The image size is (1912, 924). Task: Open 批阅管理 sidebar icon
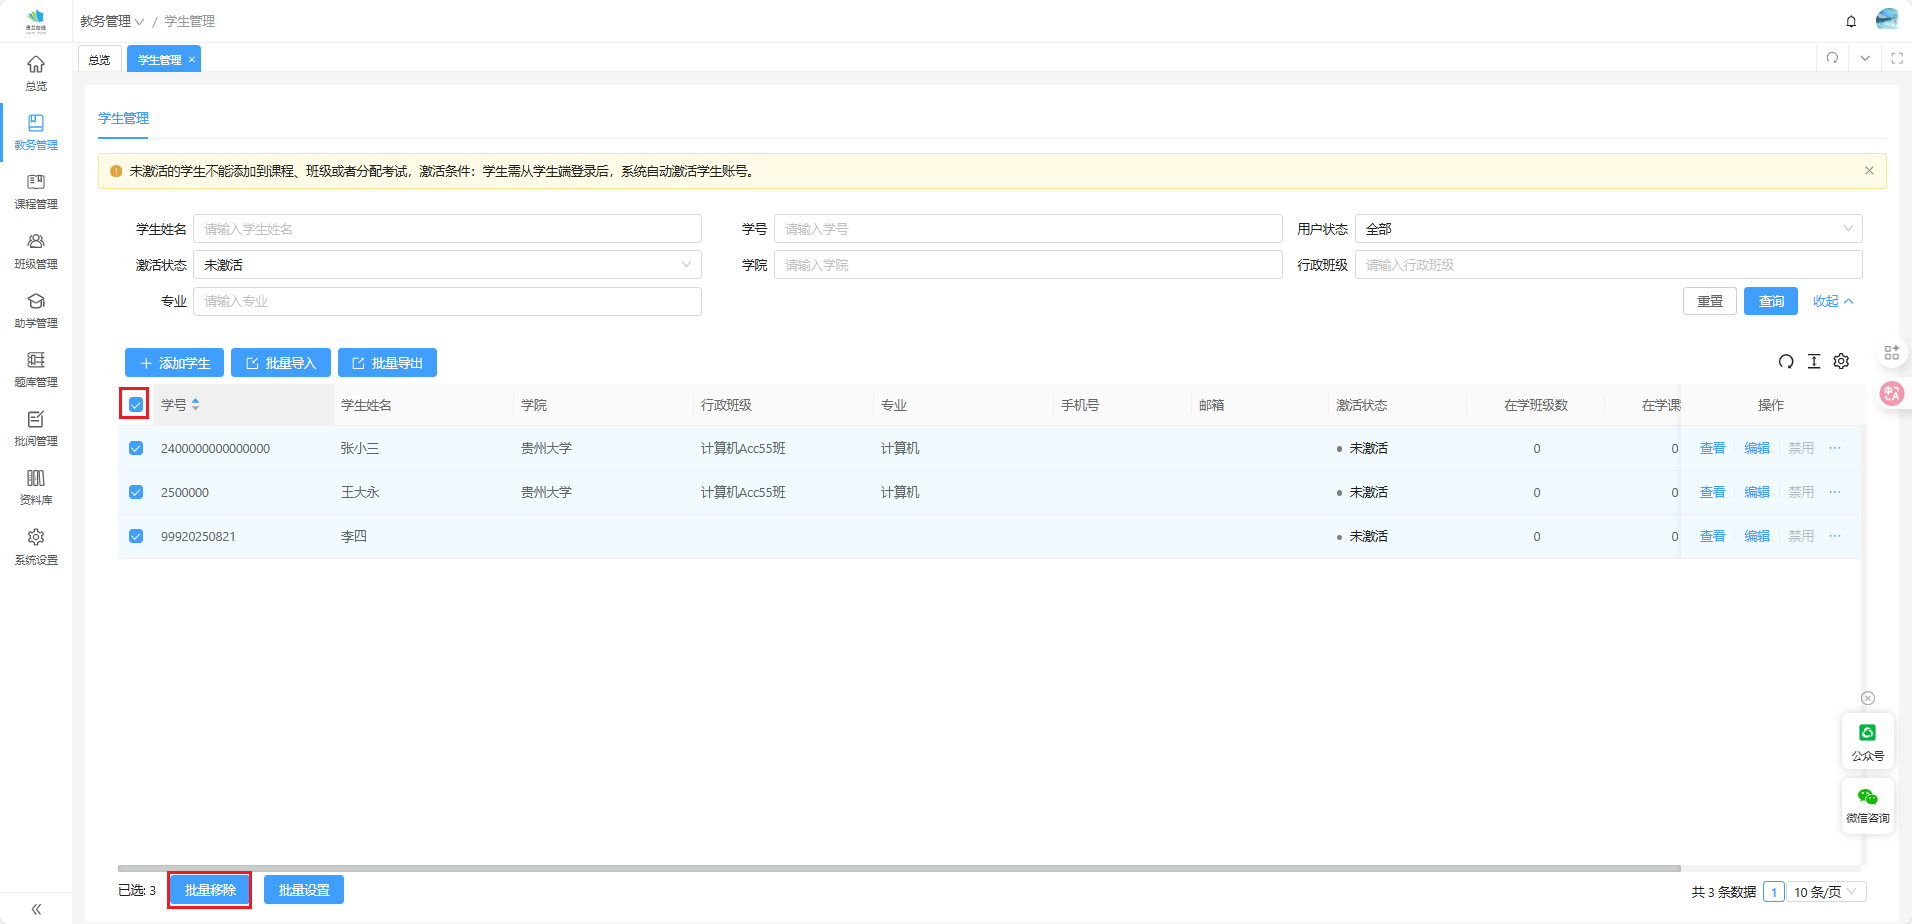coord(36,427)
